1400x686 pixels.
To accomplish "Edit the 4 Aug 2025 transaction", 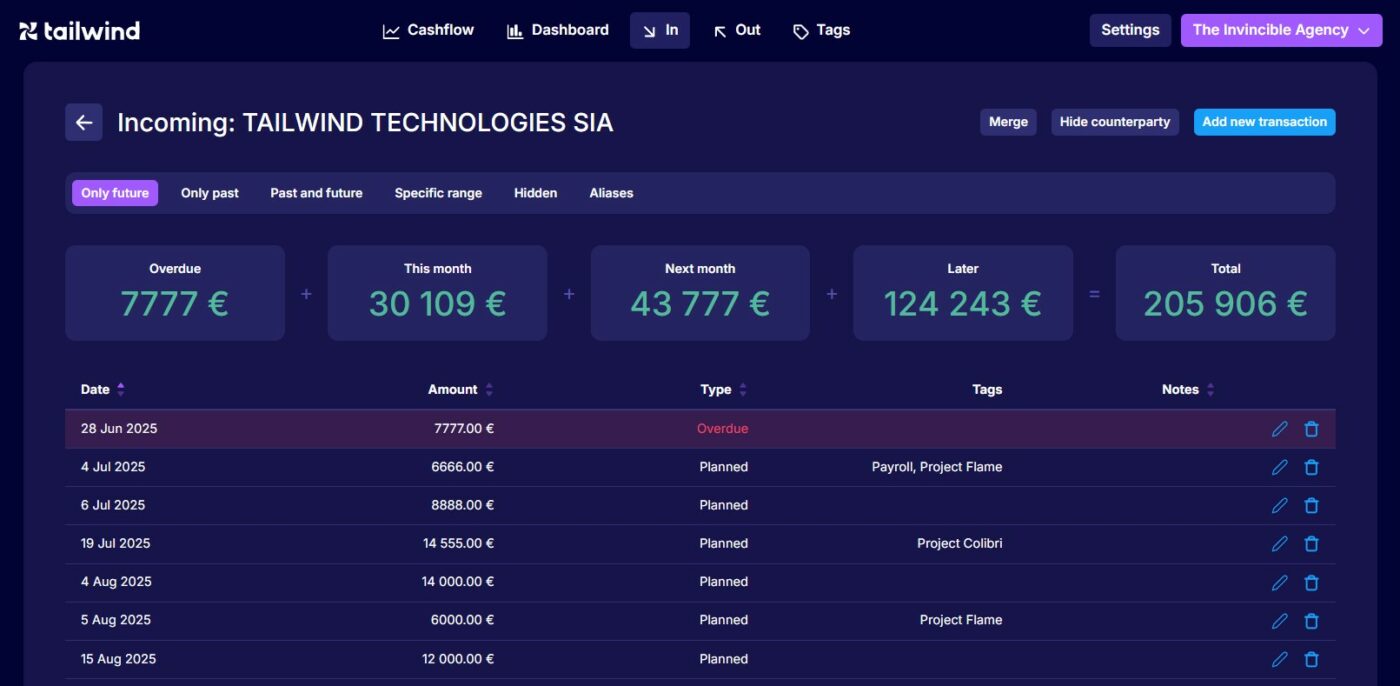I will click(x=1279, y=582).
